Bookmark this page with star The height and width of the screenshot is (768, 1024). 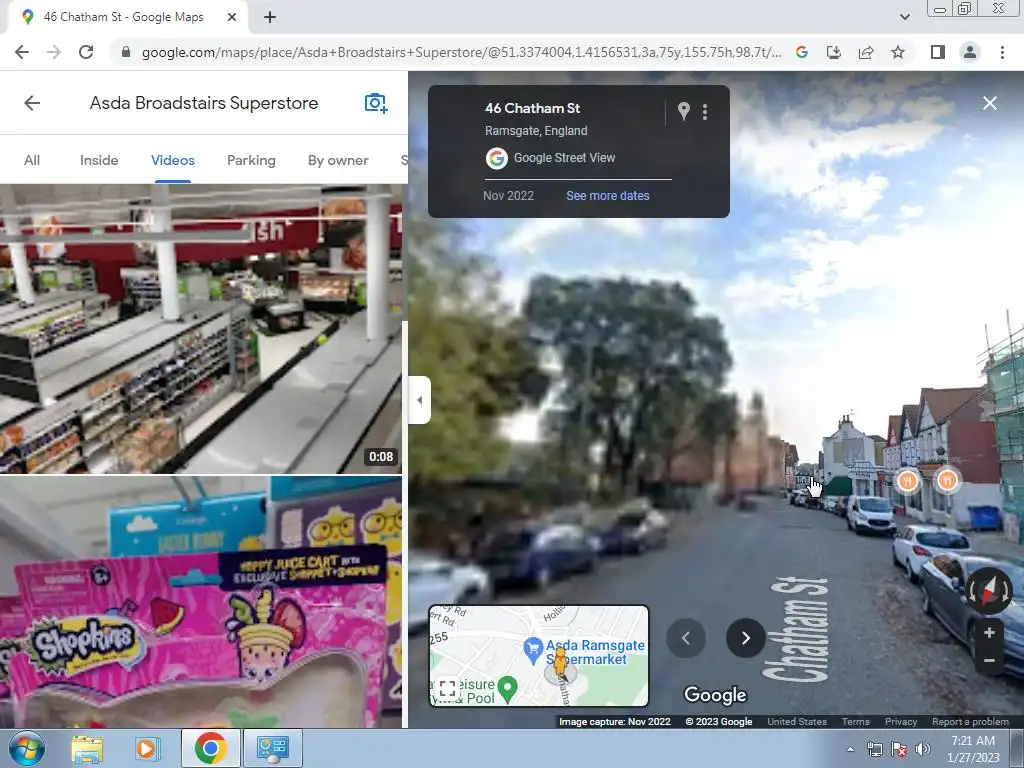point(898,52)
